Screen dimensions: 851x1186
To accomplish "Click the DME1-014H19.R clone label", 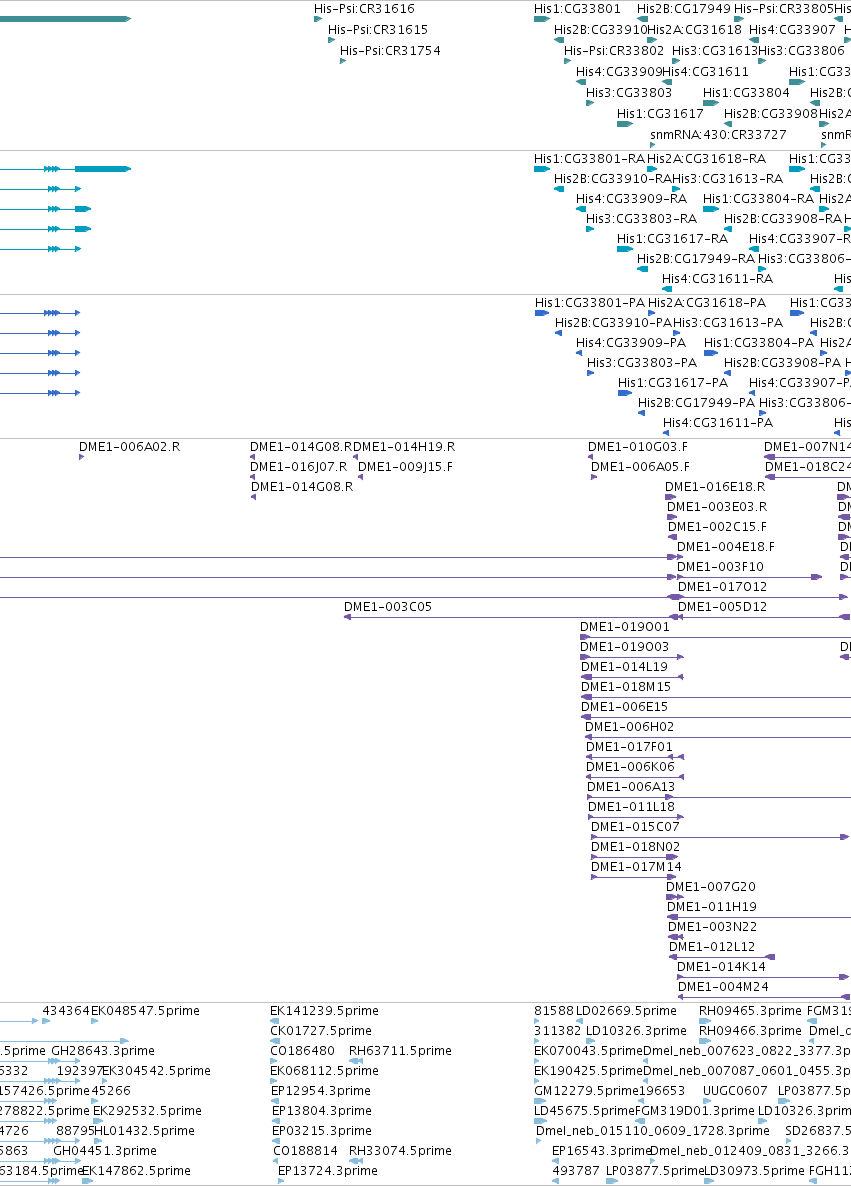I will pos(404,447).
